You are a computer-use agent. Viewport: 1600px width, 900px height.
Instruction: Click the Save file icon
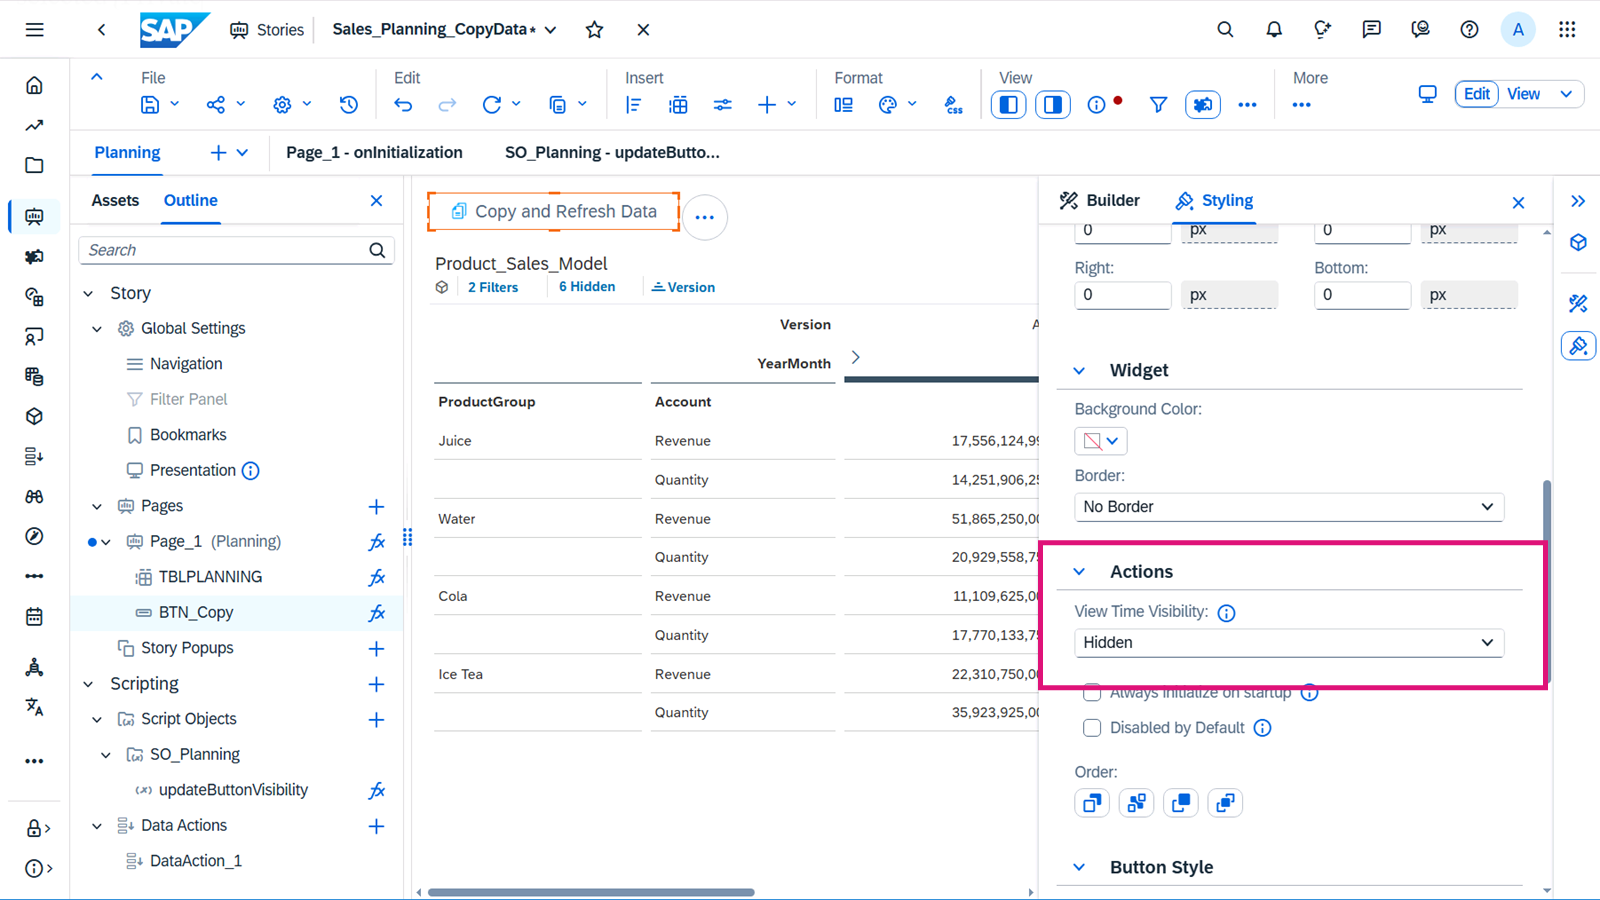click(150, 105)
